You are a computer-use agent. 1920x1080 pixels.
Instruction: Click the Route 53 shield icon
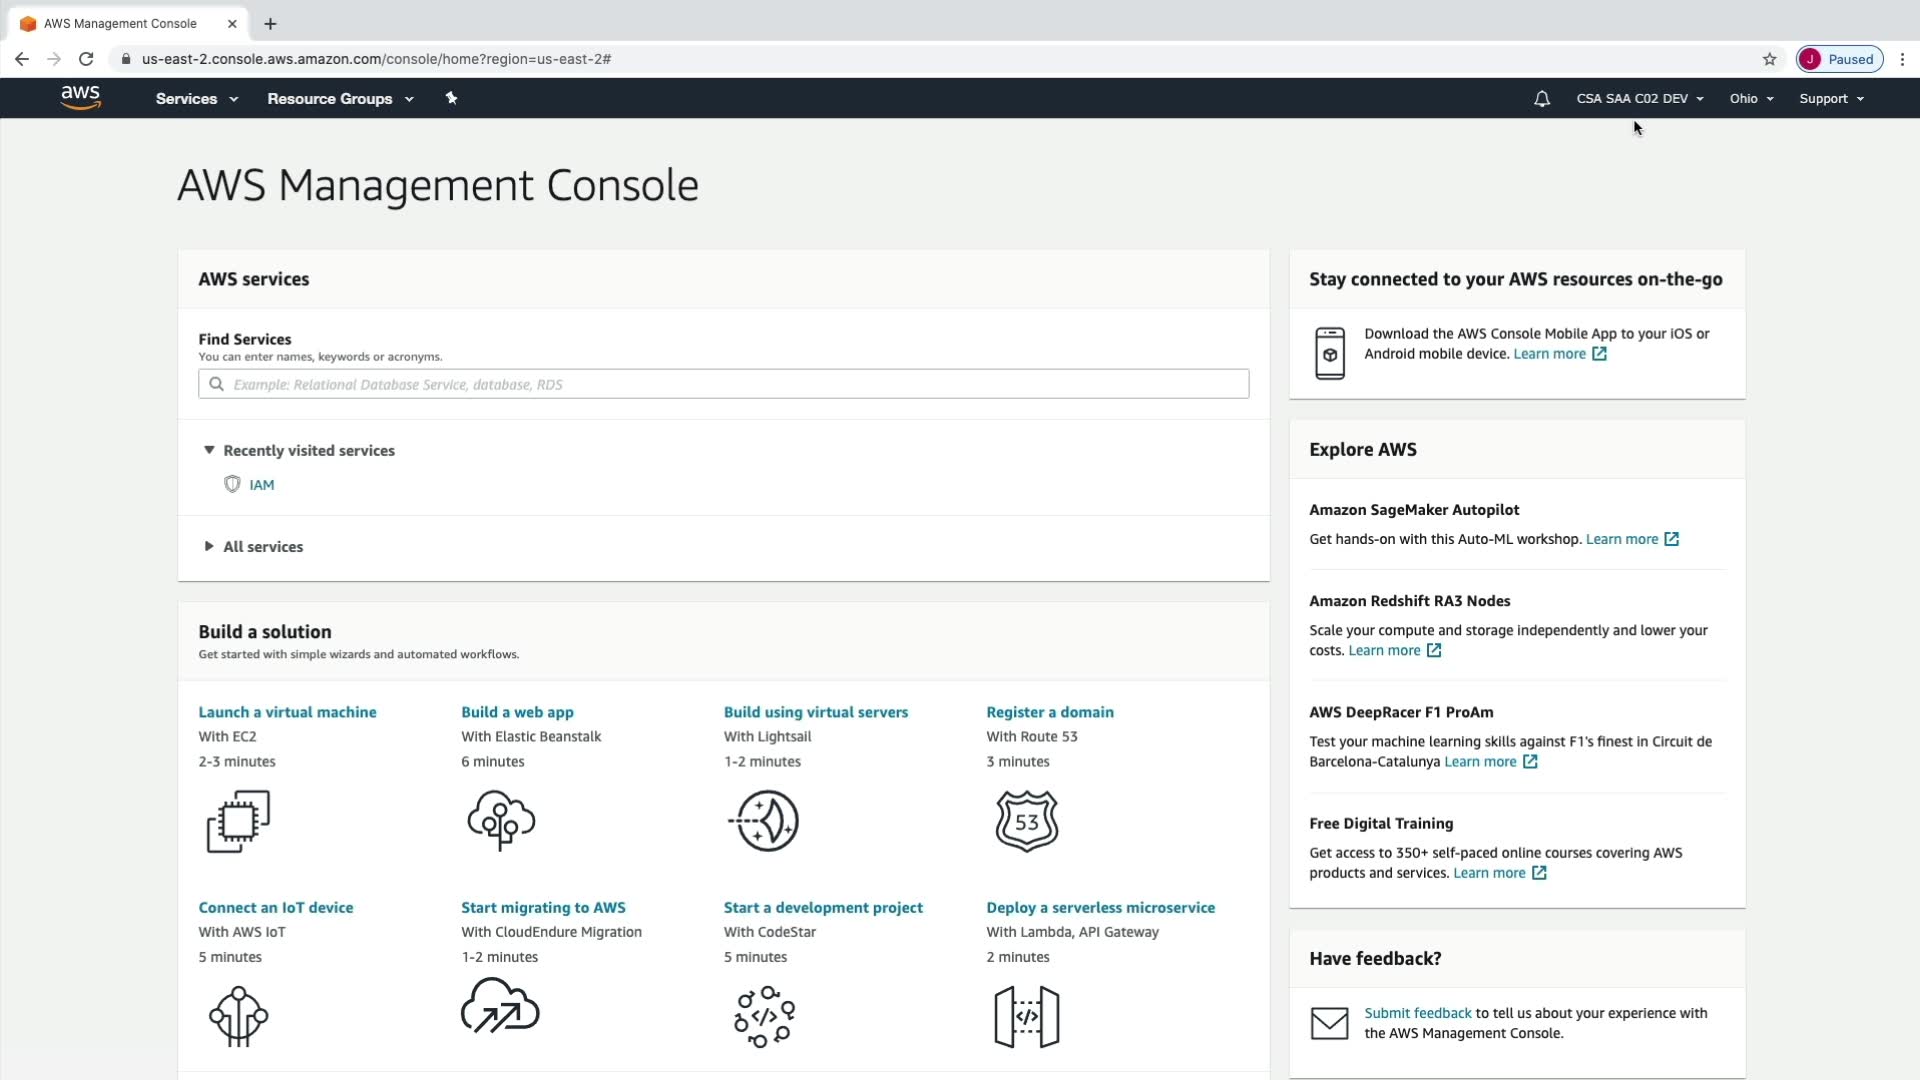point(1027,821)
